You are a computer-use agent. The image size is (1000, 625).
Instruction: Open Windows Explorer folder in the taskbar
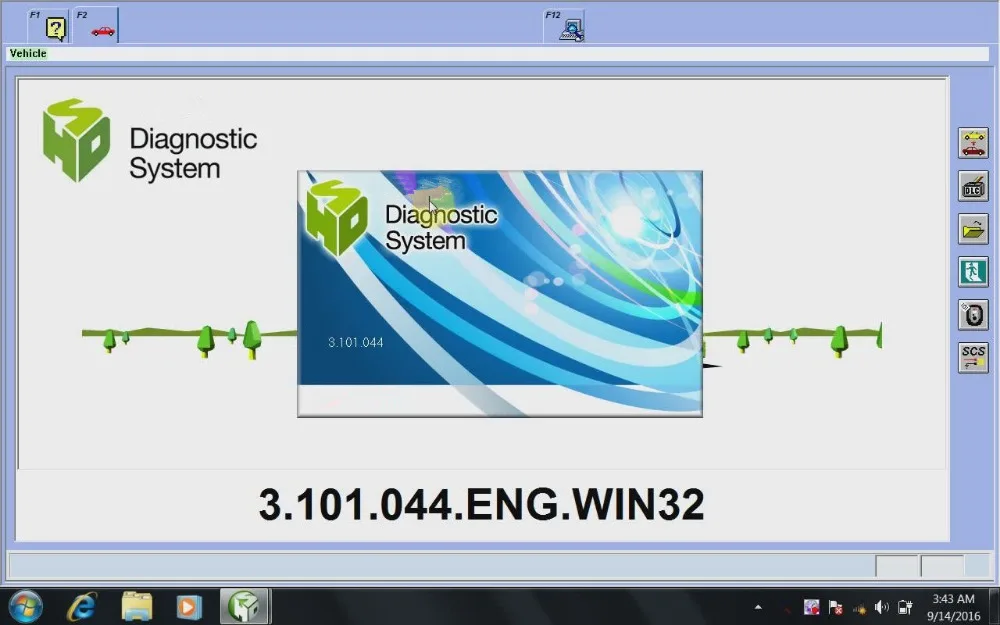[x=136, y=607]
